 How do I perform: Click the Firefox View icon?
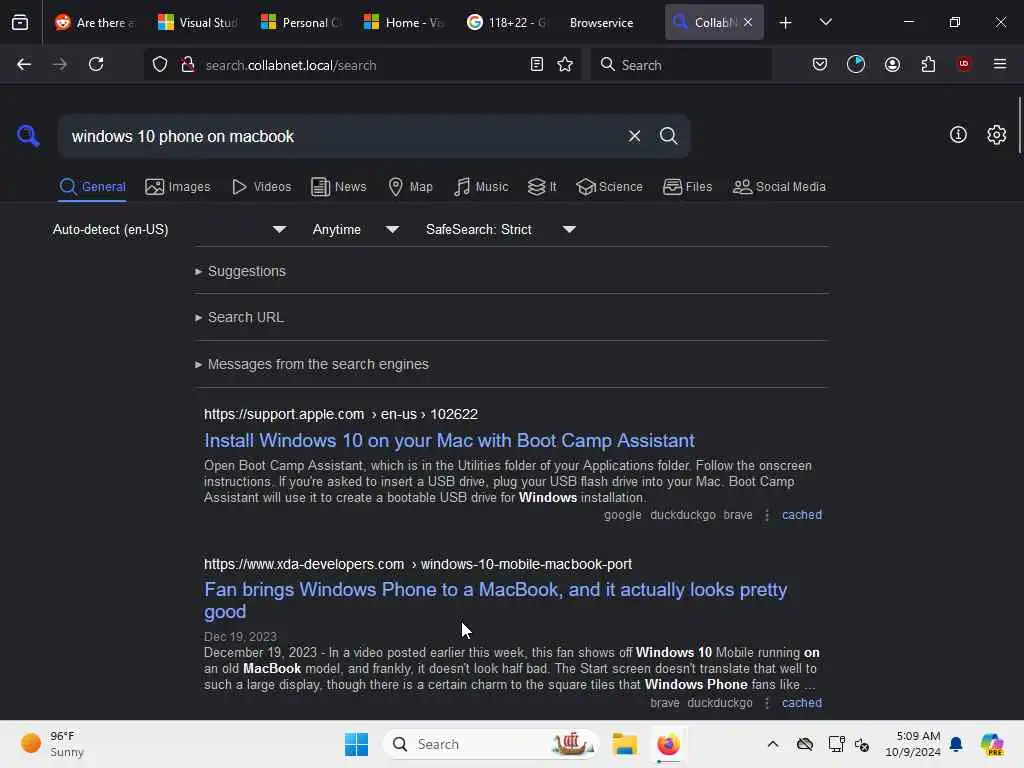point(20,22)
